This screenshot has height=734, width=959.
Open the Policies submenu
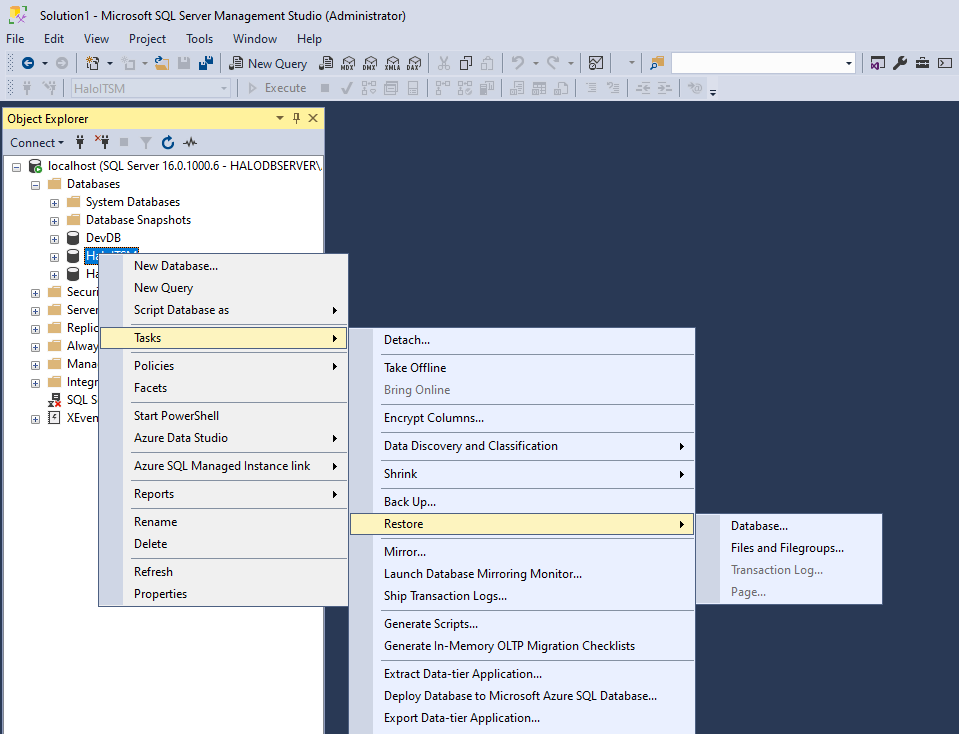click(224, 366)
